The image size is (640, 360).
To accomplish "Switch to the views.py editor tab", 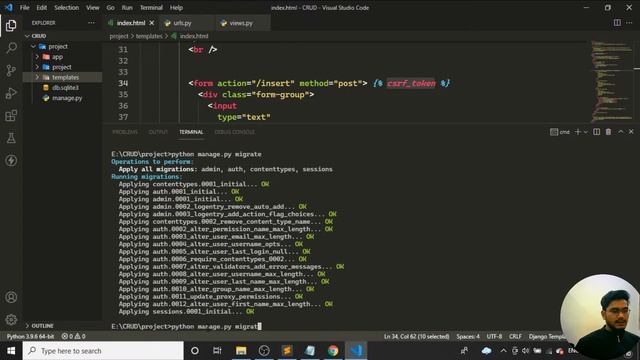I will point(242,23).
